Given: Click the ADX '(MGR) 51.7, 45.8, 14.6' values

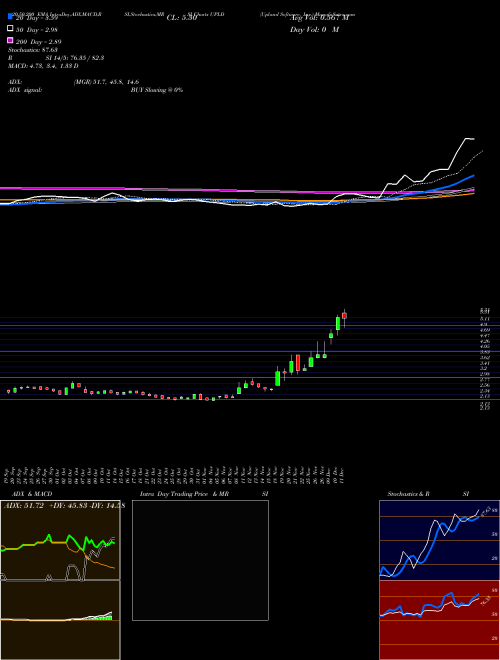Looking at the screenshot, I should coord(106,82).
